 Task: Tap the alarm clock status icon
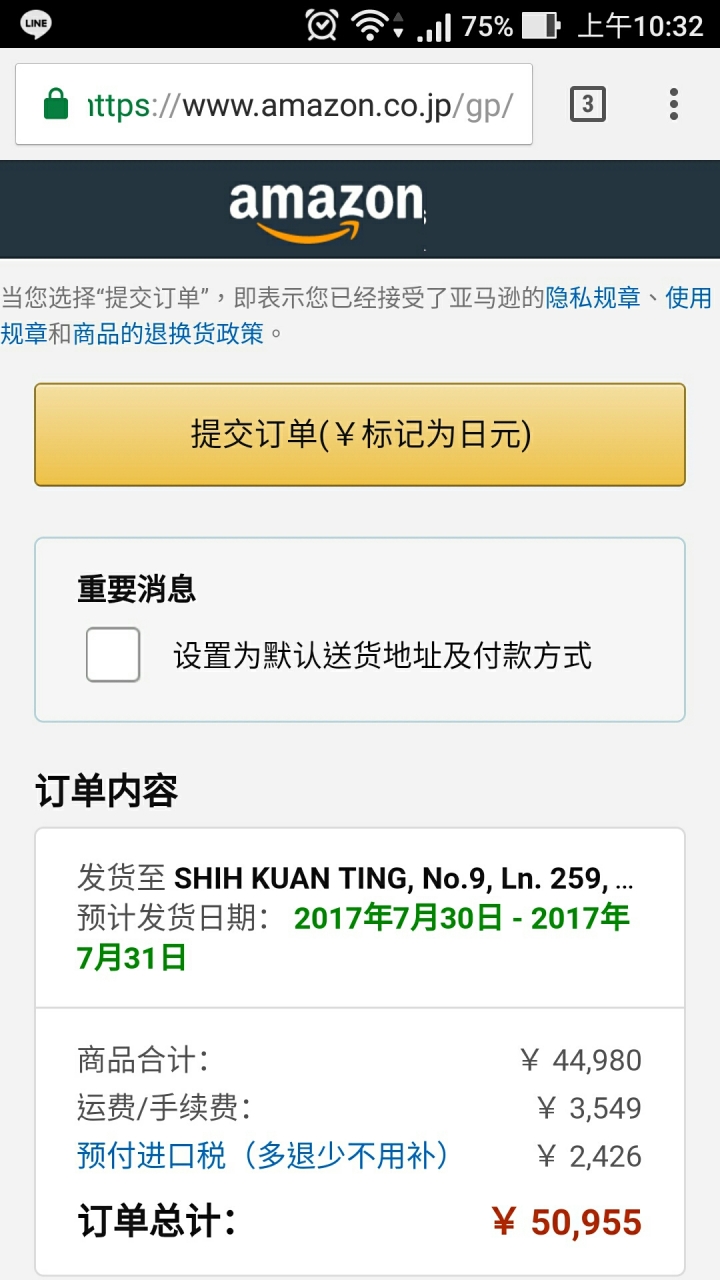click(x=321, y=24)
